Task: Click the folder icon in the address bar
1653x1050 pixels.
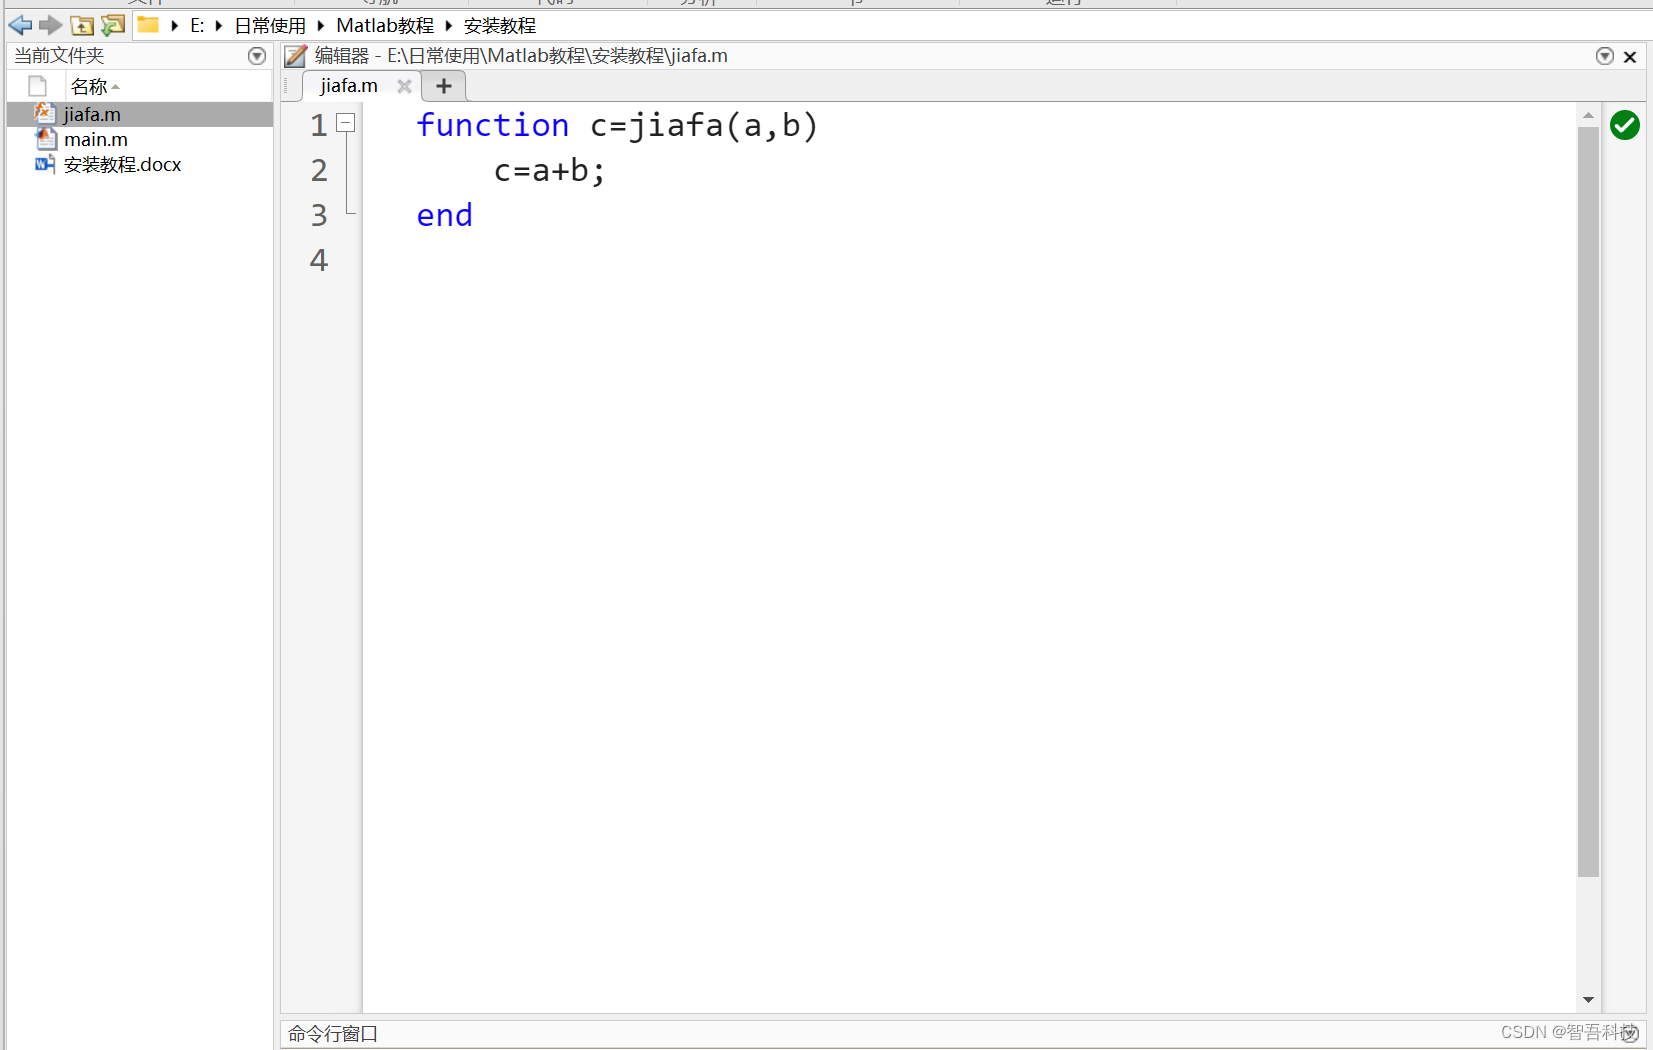Action: pos(146,24)
